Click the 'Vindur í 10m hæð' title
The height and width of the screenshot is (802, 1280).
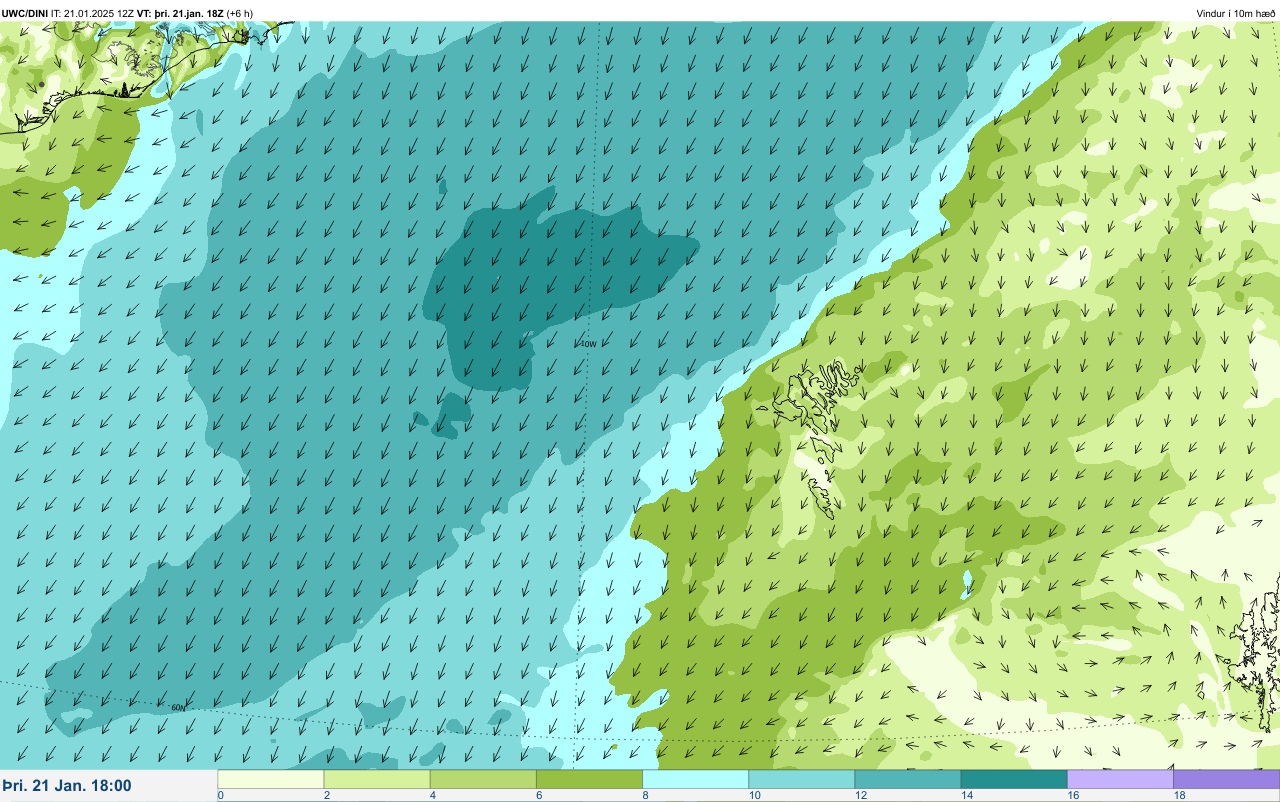(x=1235, y=13)
